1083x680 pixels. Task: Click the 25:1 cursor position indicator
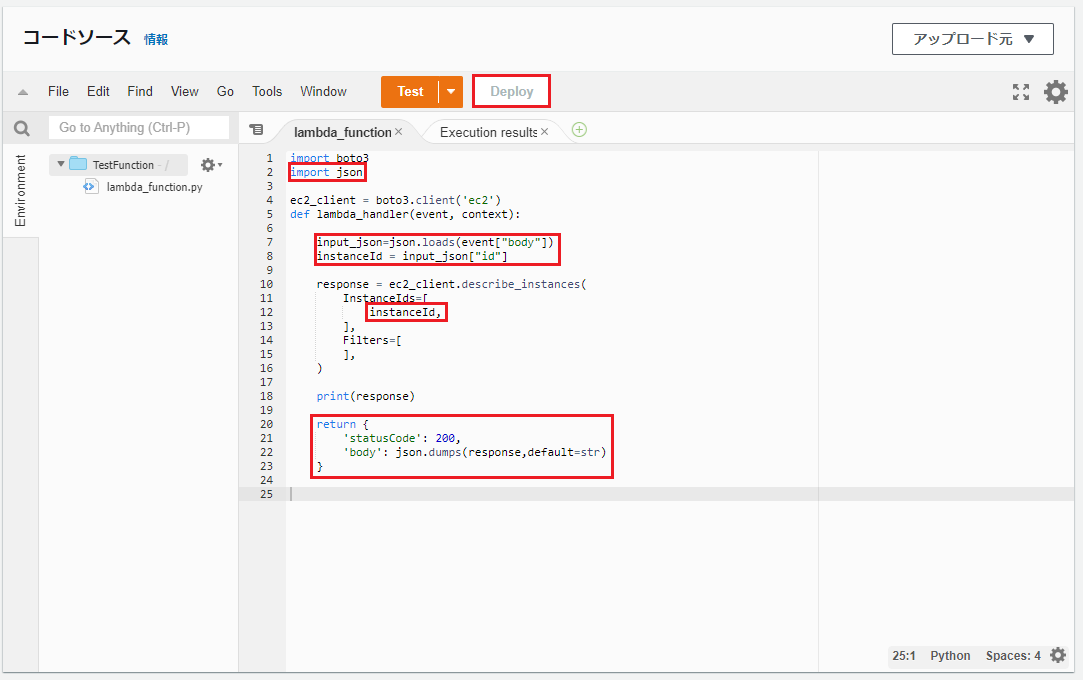[903, 656]
